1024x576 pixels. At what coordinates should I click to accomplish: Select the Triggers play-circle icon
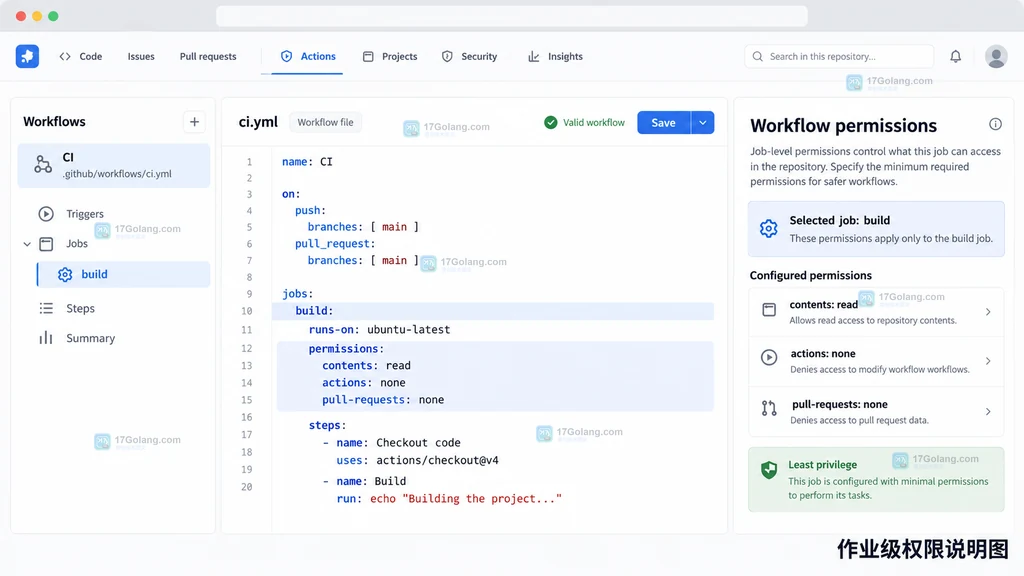pyautogui.click(x=46, y=214)
